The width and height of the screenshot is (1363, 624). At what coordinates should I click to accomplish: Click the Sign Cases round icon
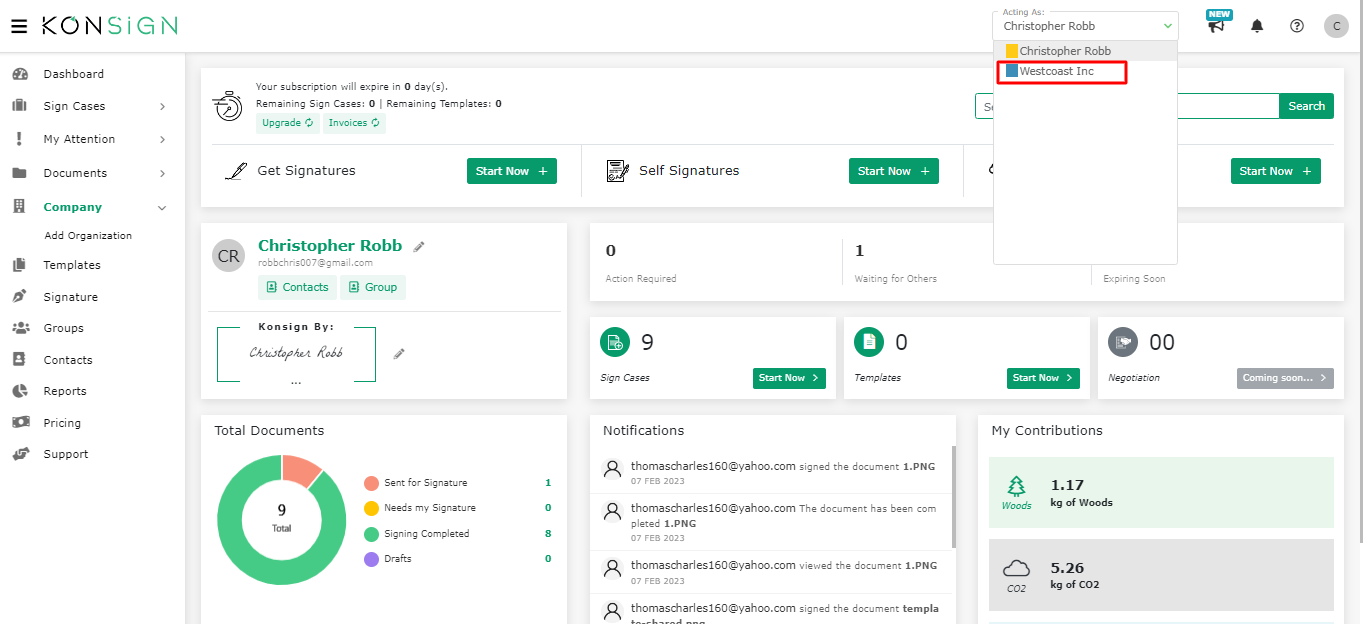click(x=614, y=343)
